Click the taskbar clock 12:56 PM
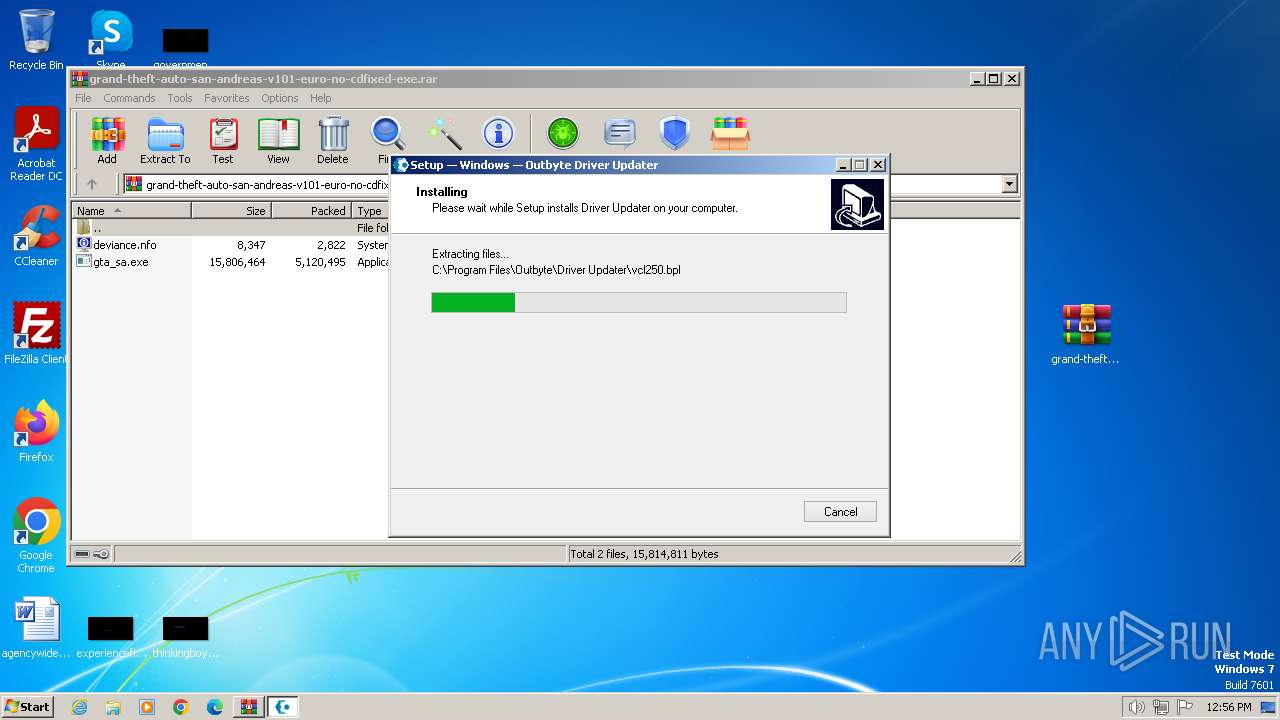This screenshot has width=1280, height=720. 1229,707
